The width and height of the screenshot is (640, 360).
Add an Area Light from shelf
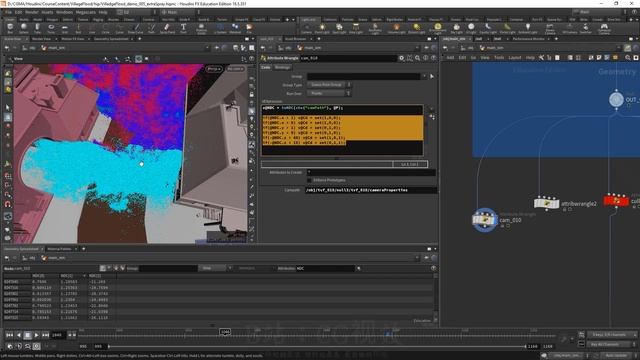(356, 29)
